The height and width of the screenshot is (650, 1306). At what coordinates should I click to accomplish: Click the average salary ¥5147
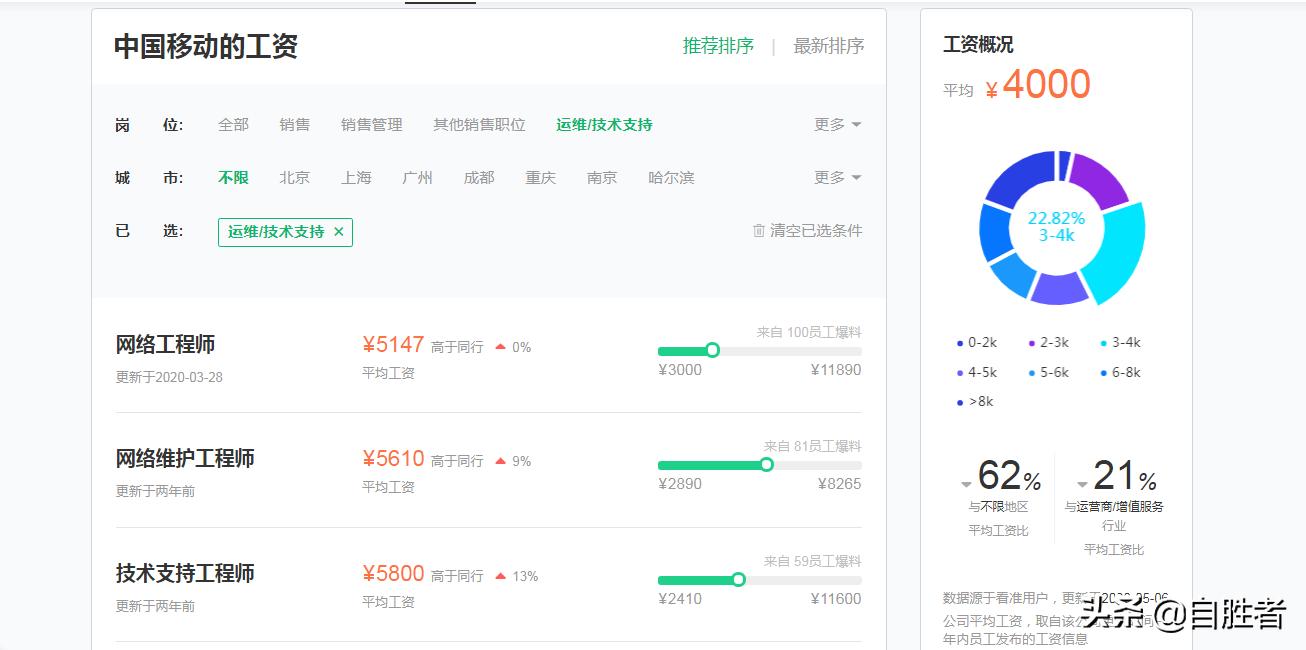click(393, 345)
